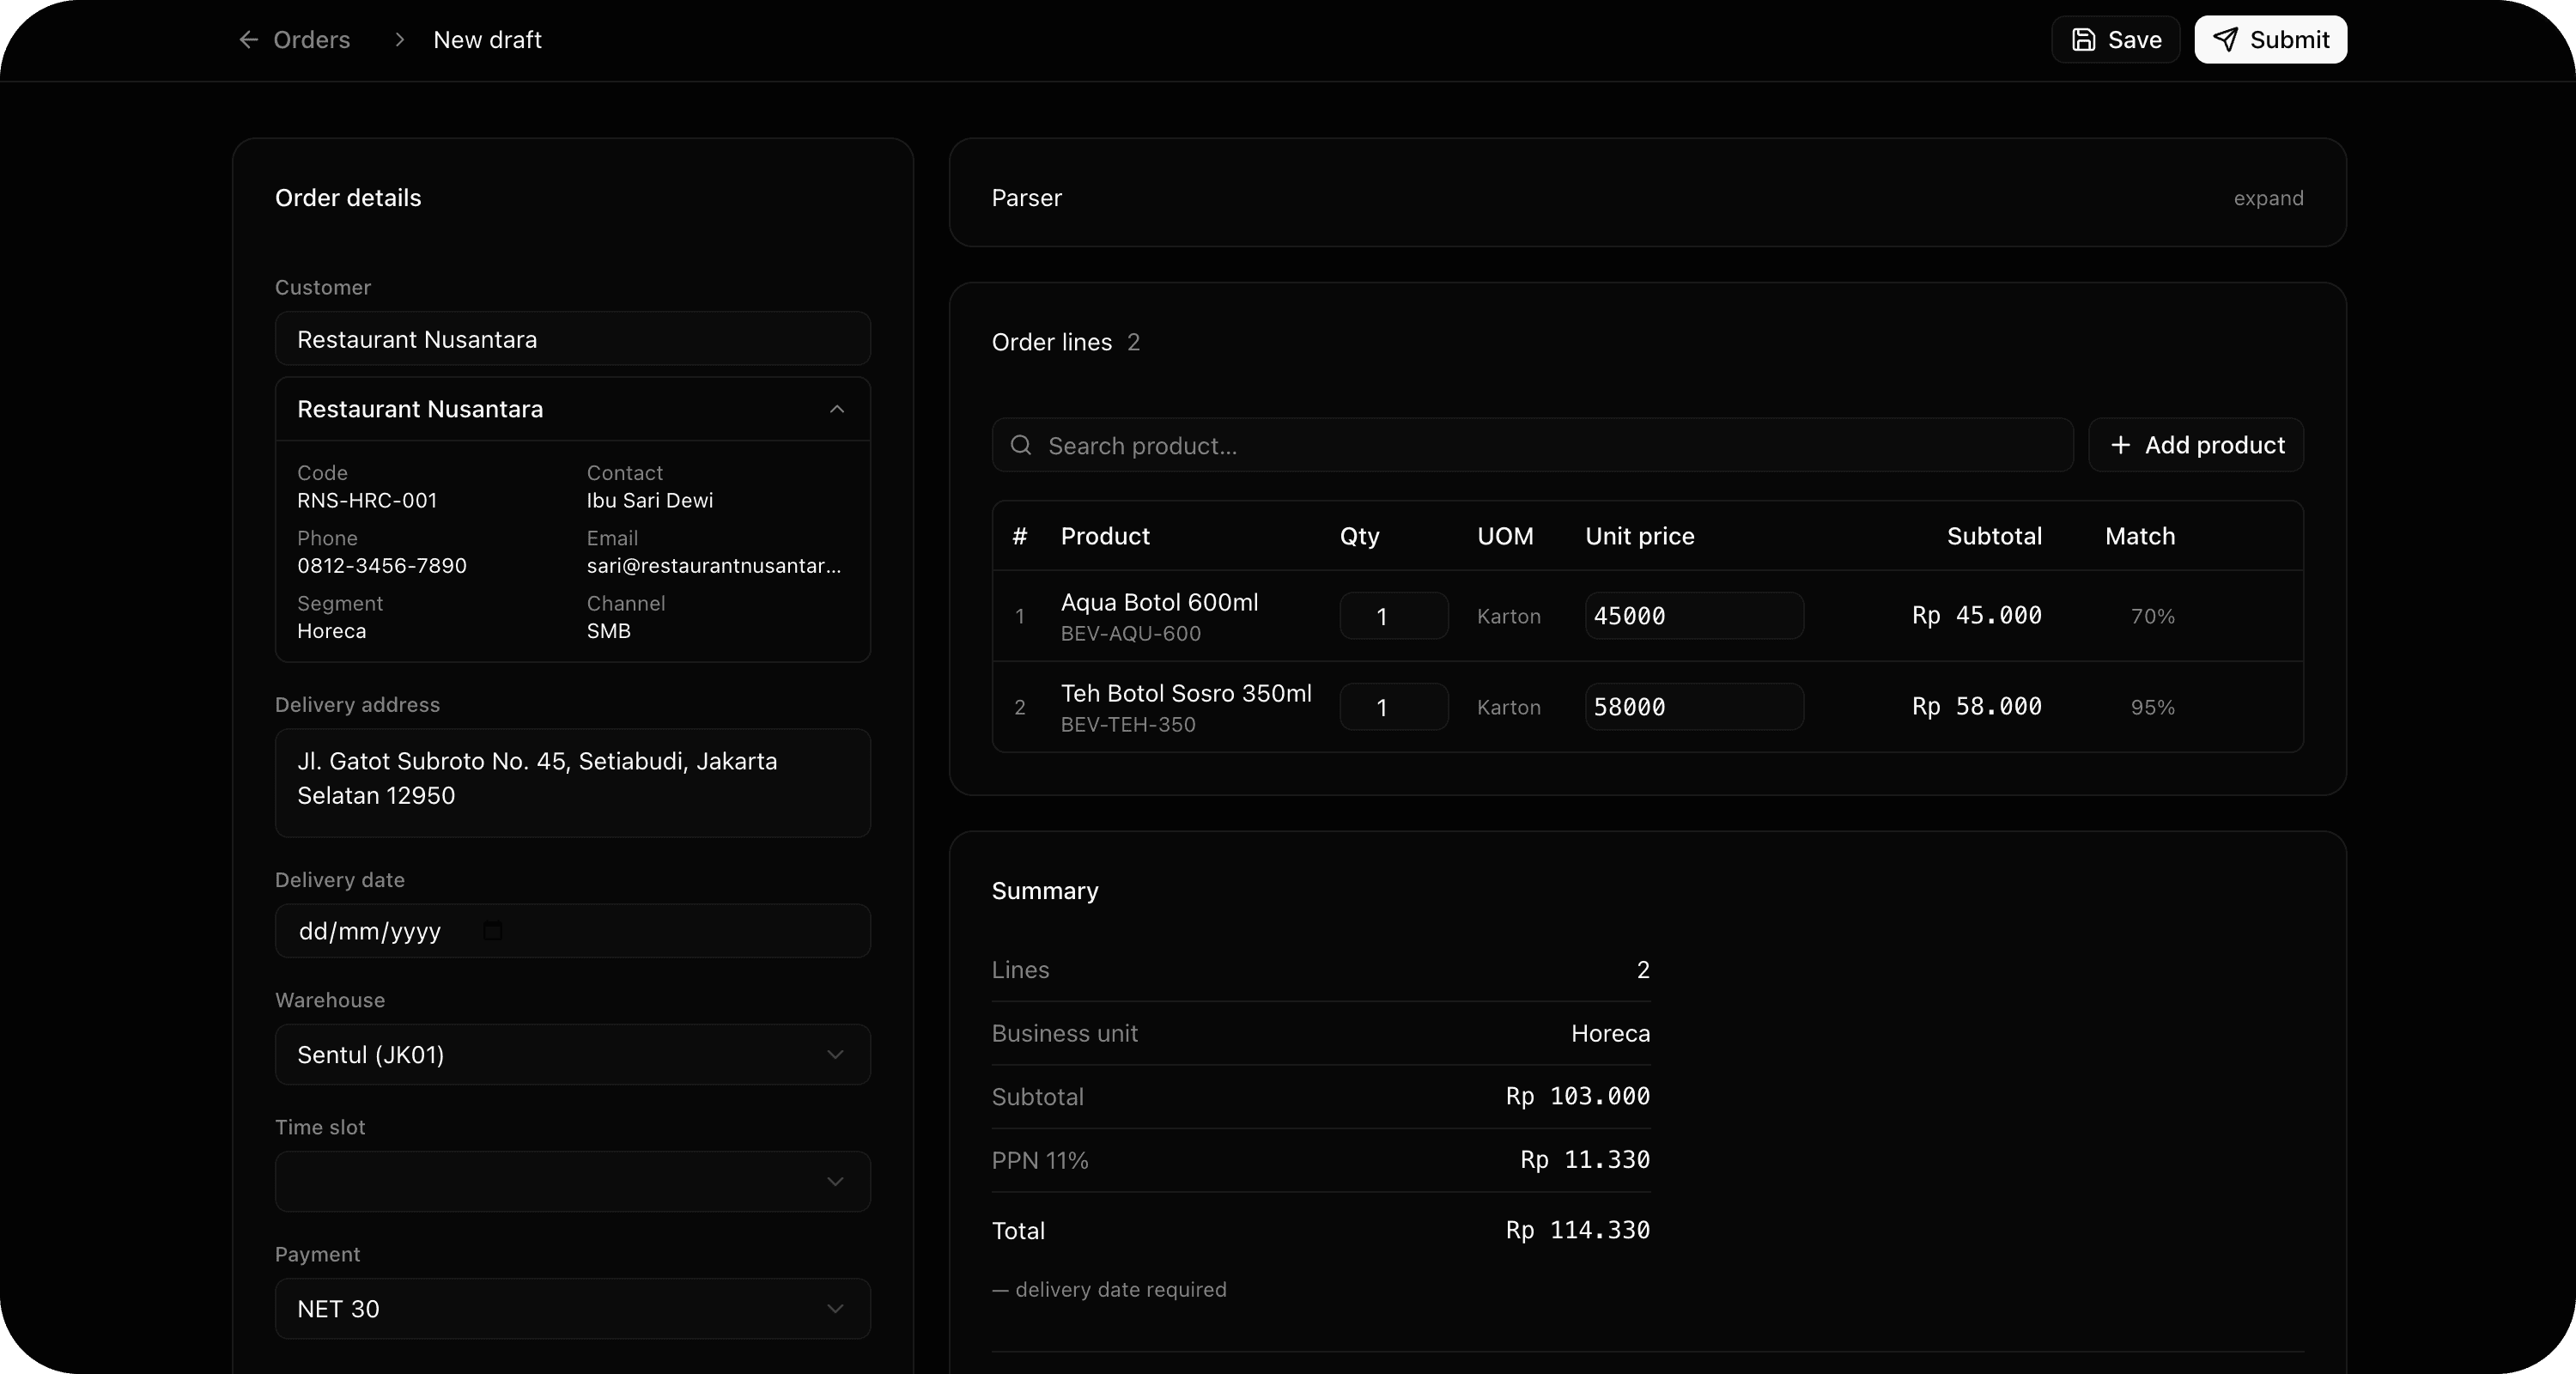Edit the unit price of Aqua Botol 600ml
The height and width of the screenshot is (1374, 2576).
coord(1693,616)
